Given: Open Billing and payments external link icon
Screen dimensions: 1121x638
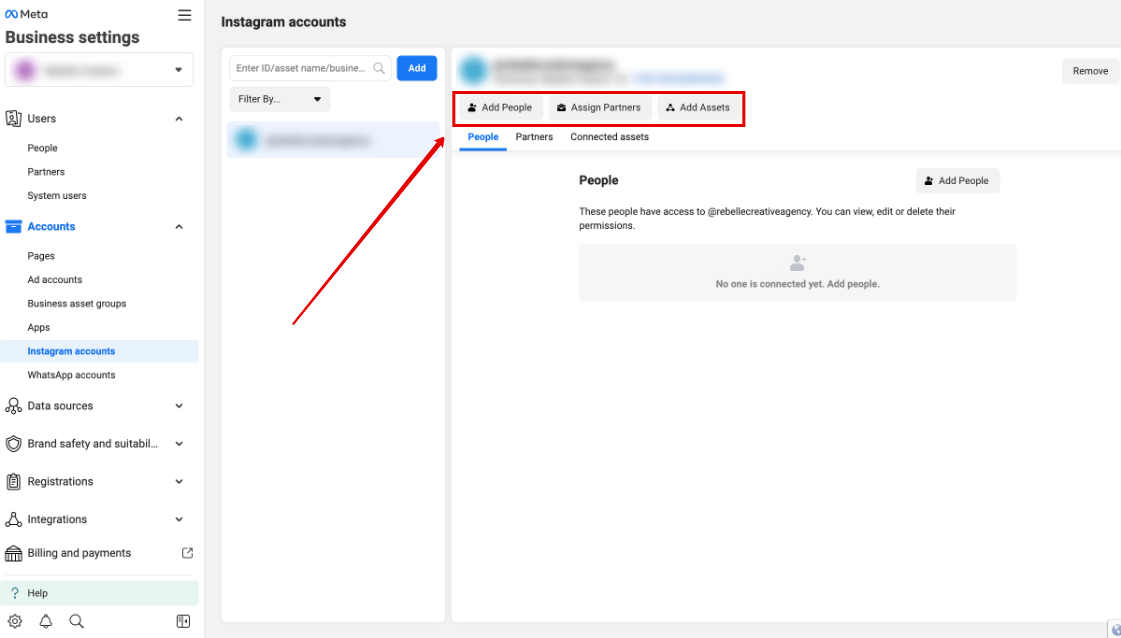Looking at the screenshot, I should (x=187, y=553).
